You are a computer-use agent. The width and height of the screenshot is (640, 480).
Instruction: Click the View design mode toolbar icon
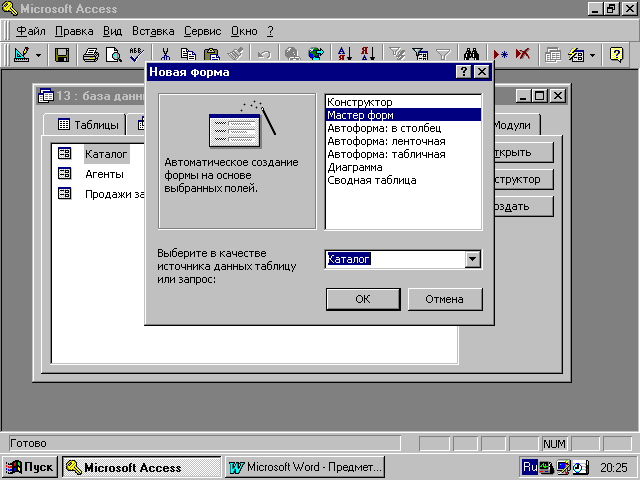point(22,54)
